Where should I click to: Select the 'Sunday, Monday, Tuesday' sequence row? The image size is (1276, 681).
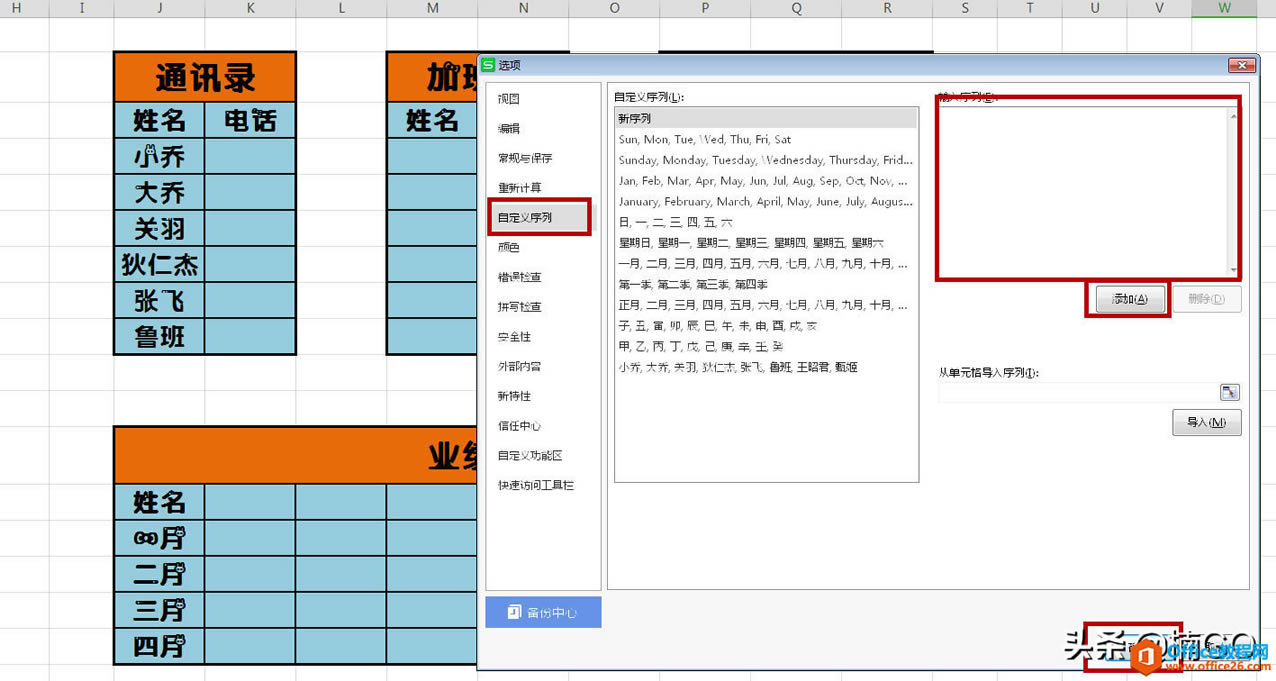pyautogui.click(x=766, y=160)
